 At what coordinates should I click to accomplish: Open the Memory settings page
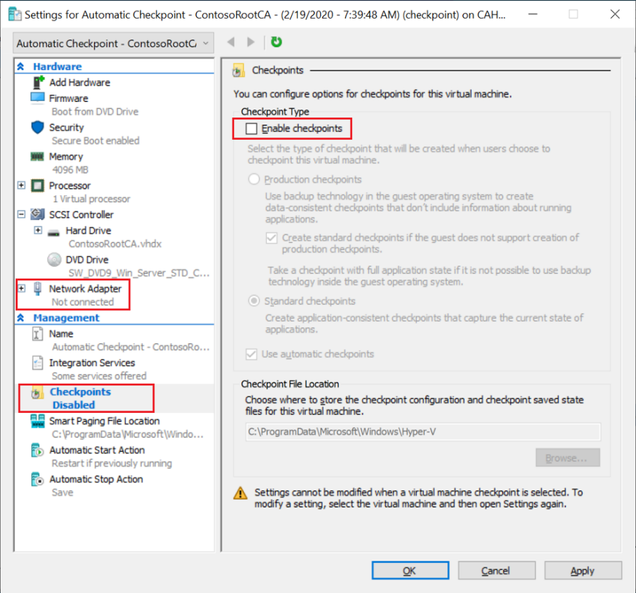point(66,157)
